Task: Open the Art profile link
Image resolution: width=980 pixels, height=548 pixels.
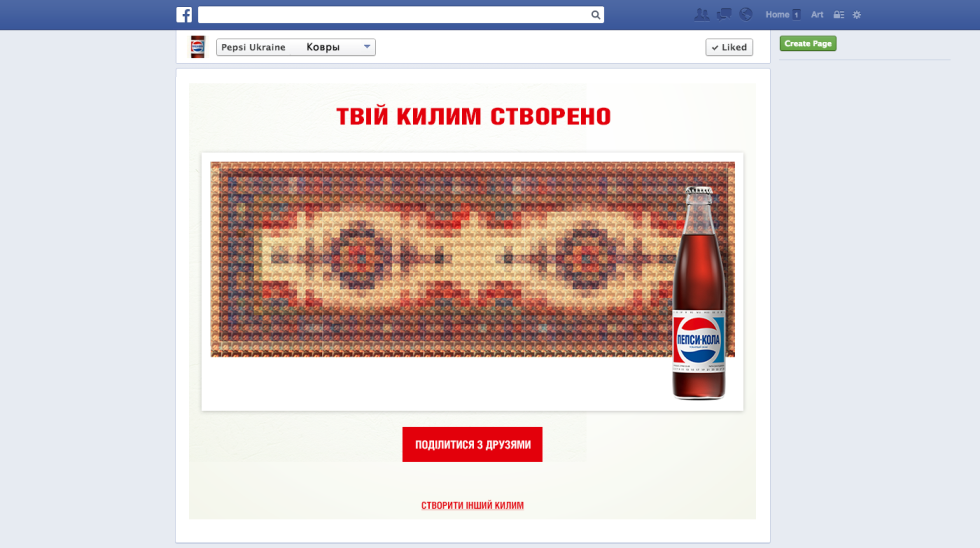Action: (817, 15)
